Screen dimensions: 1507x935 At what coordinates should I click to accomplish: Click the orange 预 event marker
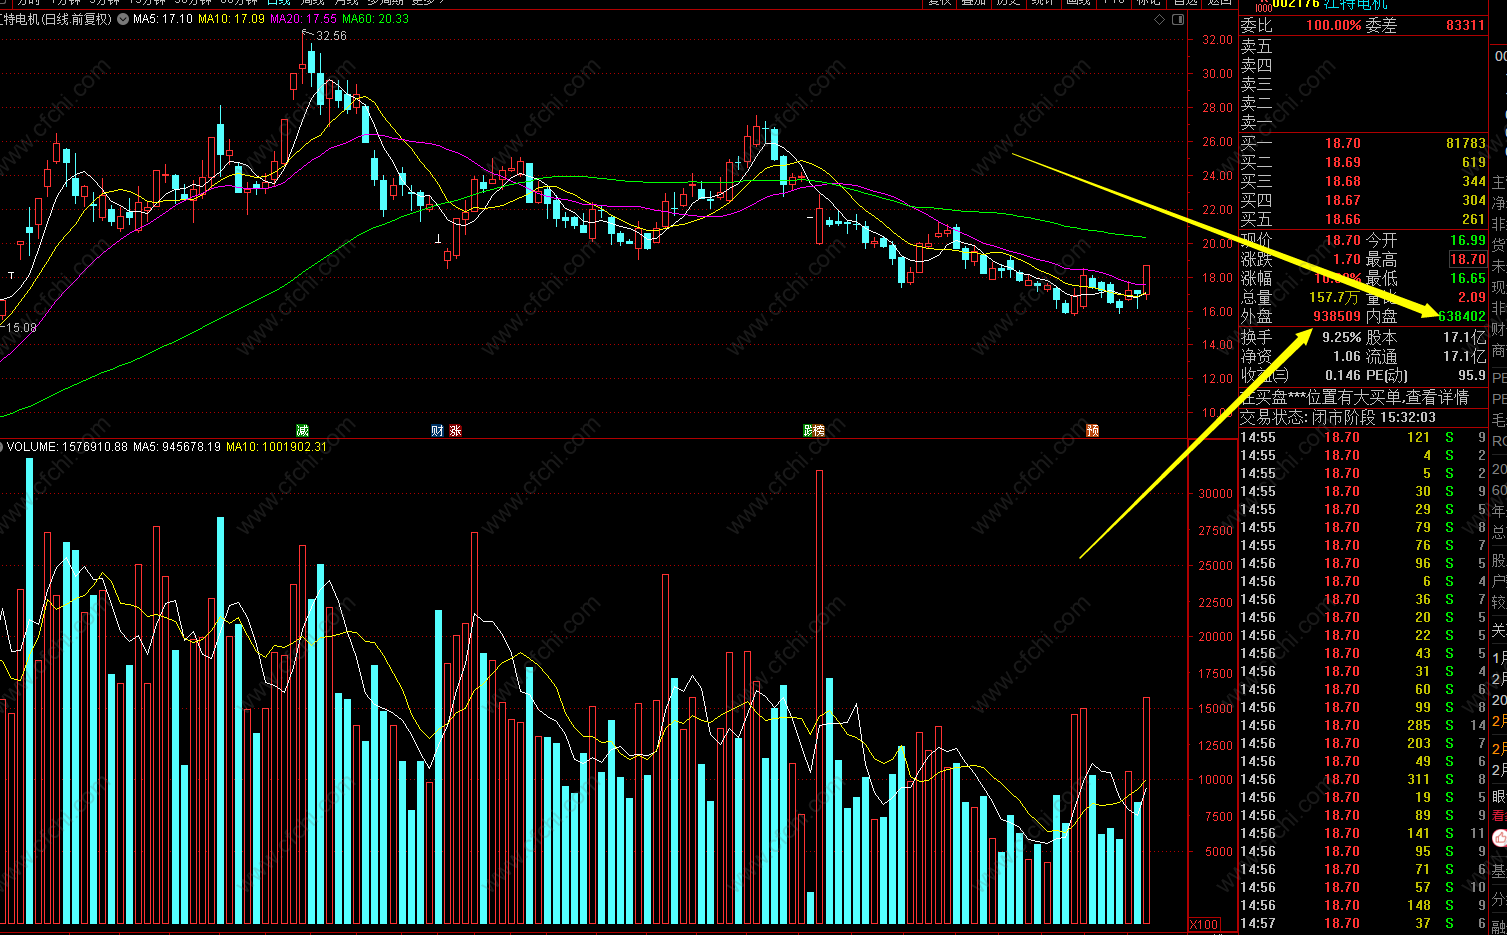point(1092,431)
